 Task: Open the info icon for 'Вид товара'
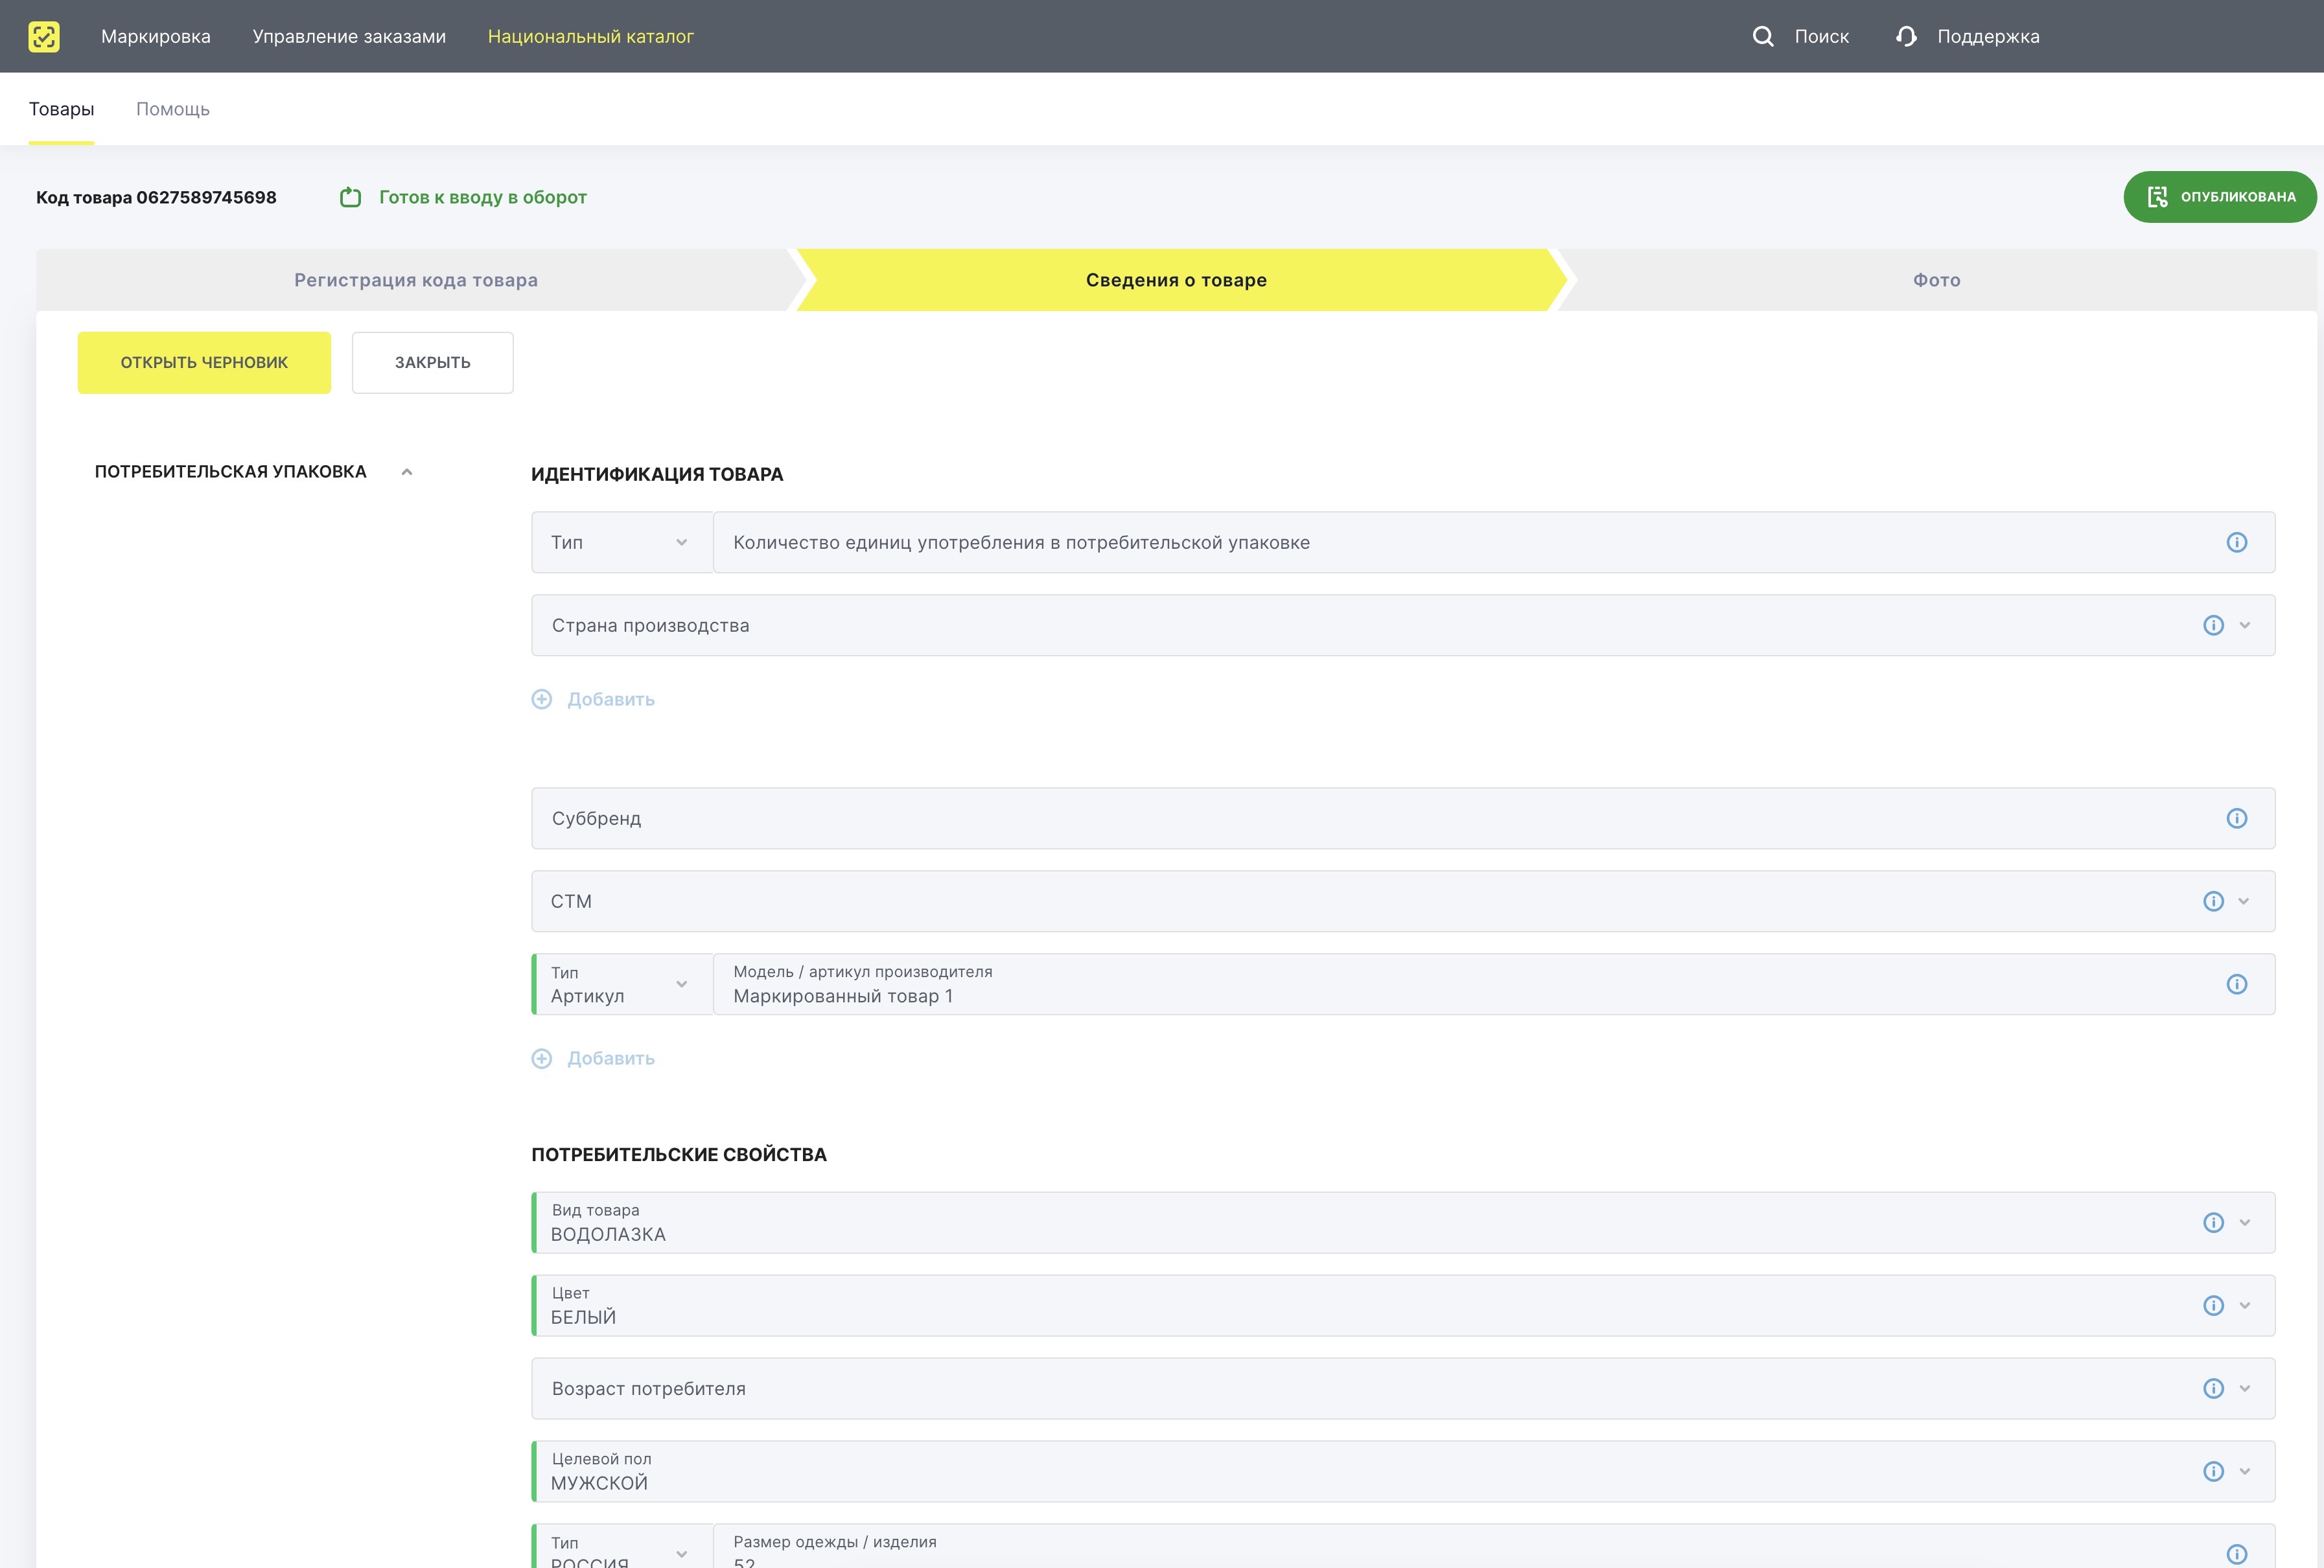2213,1222
